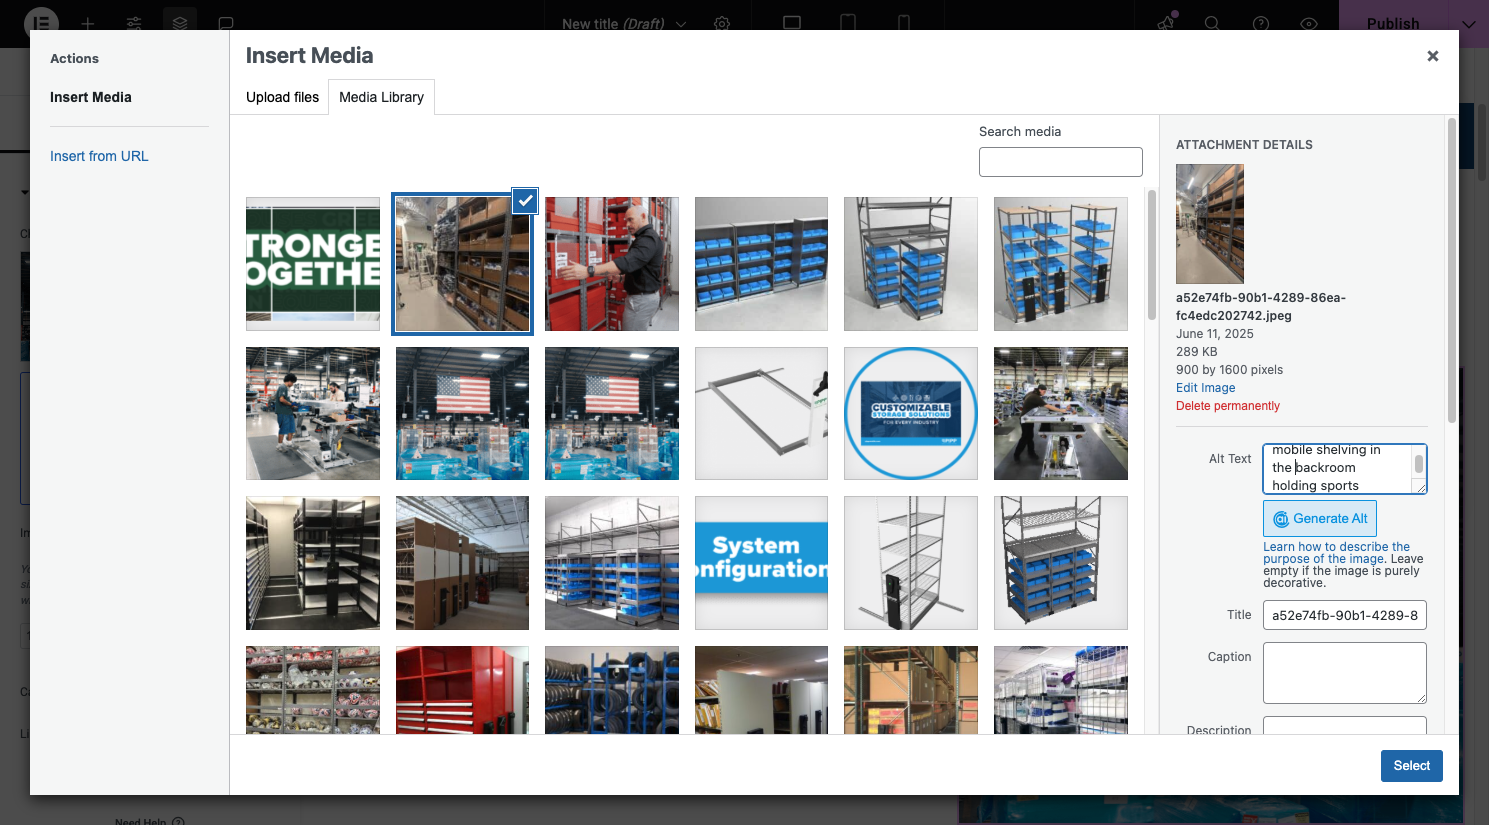Select the Customizable Storage Solutions circle thumbnail
This screenshot has width=1489, height=825.
(x=910, y=413)
